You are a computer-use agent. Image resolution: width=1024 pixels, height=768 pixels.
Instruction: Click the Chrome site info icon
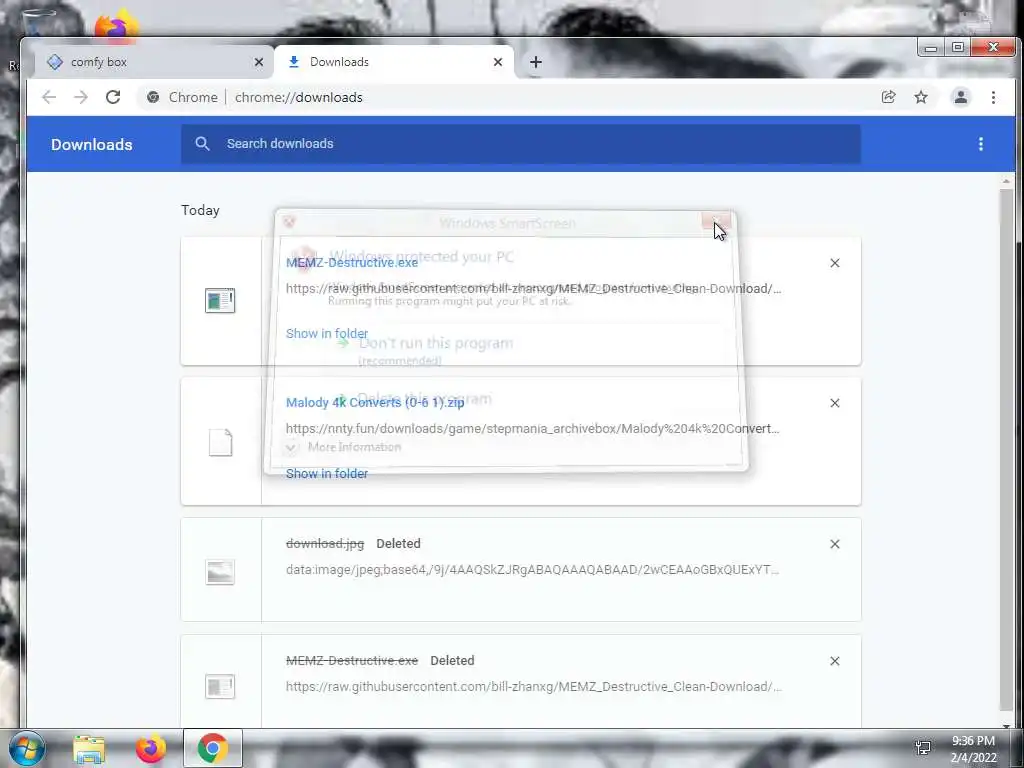tap(153, 97)
